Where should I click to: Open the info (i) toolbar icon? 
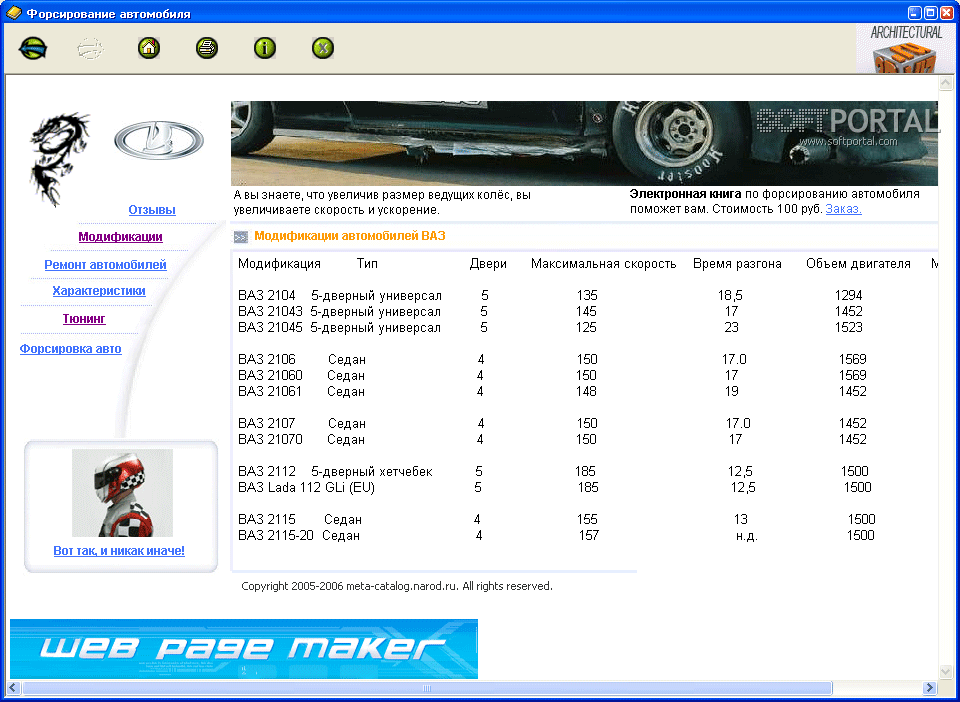click(x=265, y=48)
